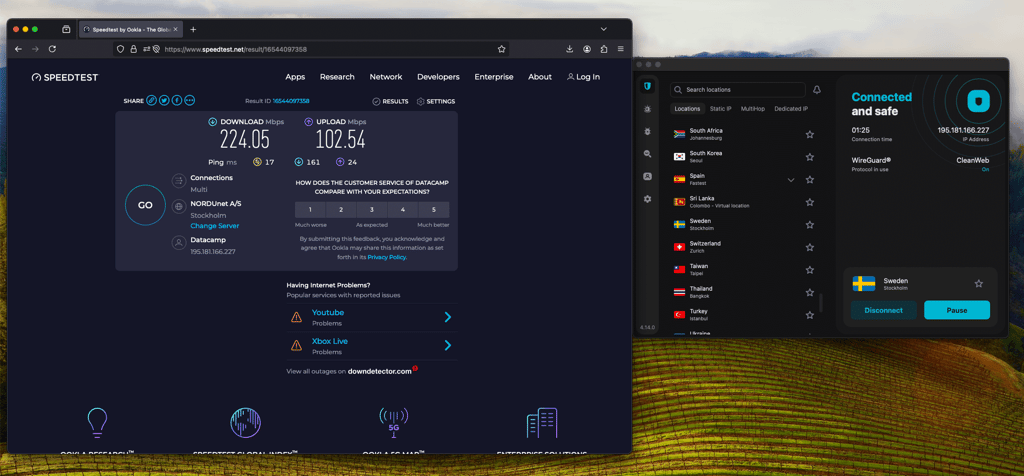Expand Spain server locations chevron
This screenshot has width=1024, height=476.
(791, 180)
